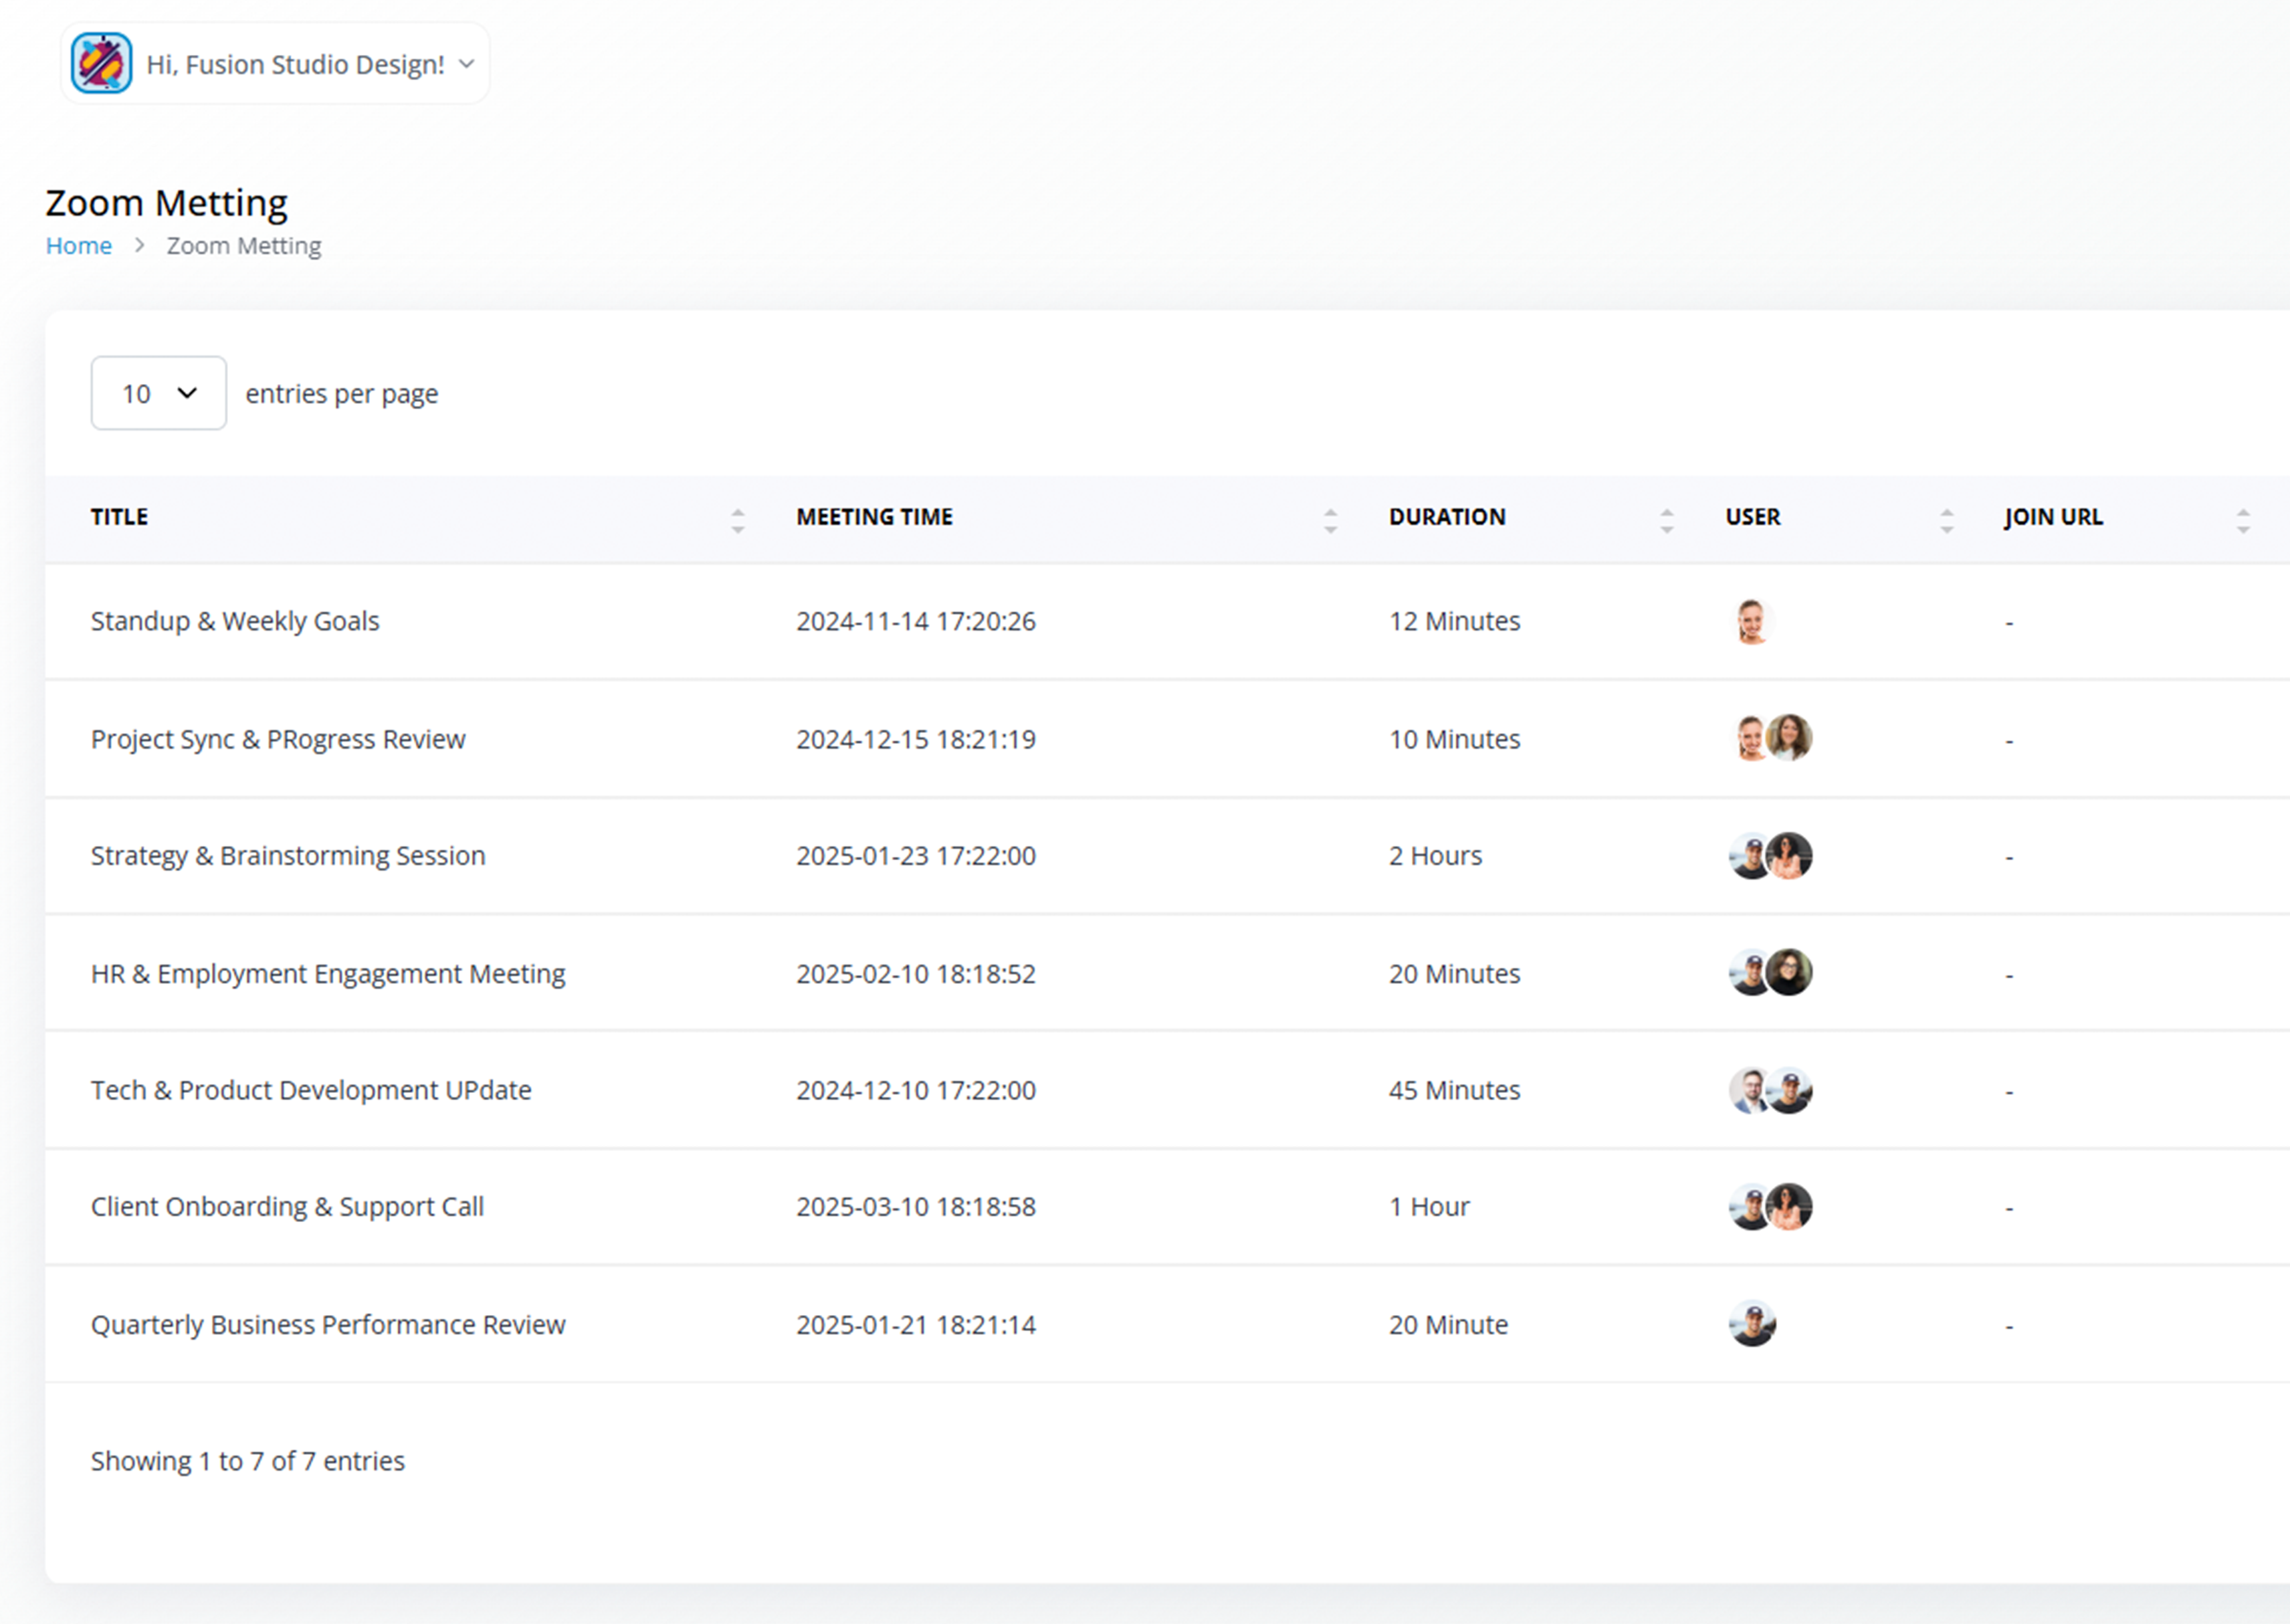The height and width of the screenshot is (1624, 2290).
Task: Sort by User column arrows
Action: click(x=1946, y=520)
